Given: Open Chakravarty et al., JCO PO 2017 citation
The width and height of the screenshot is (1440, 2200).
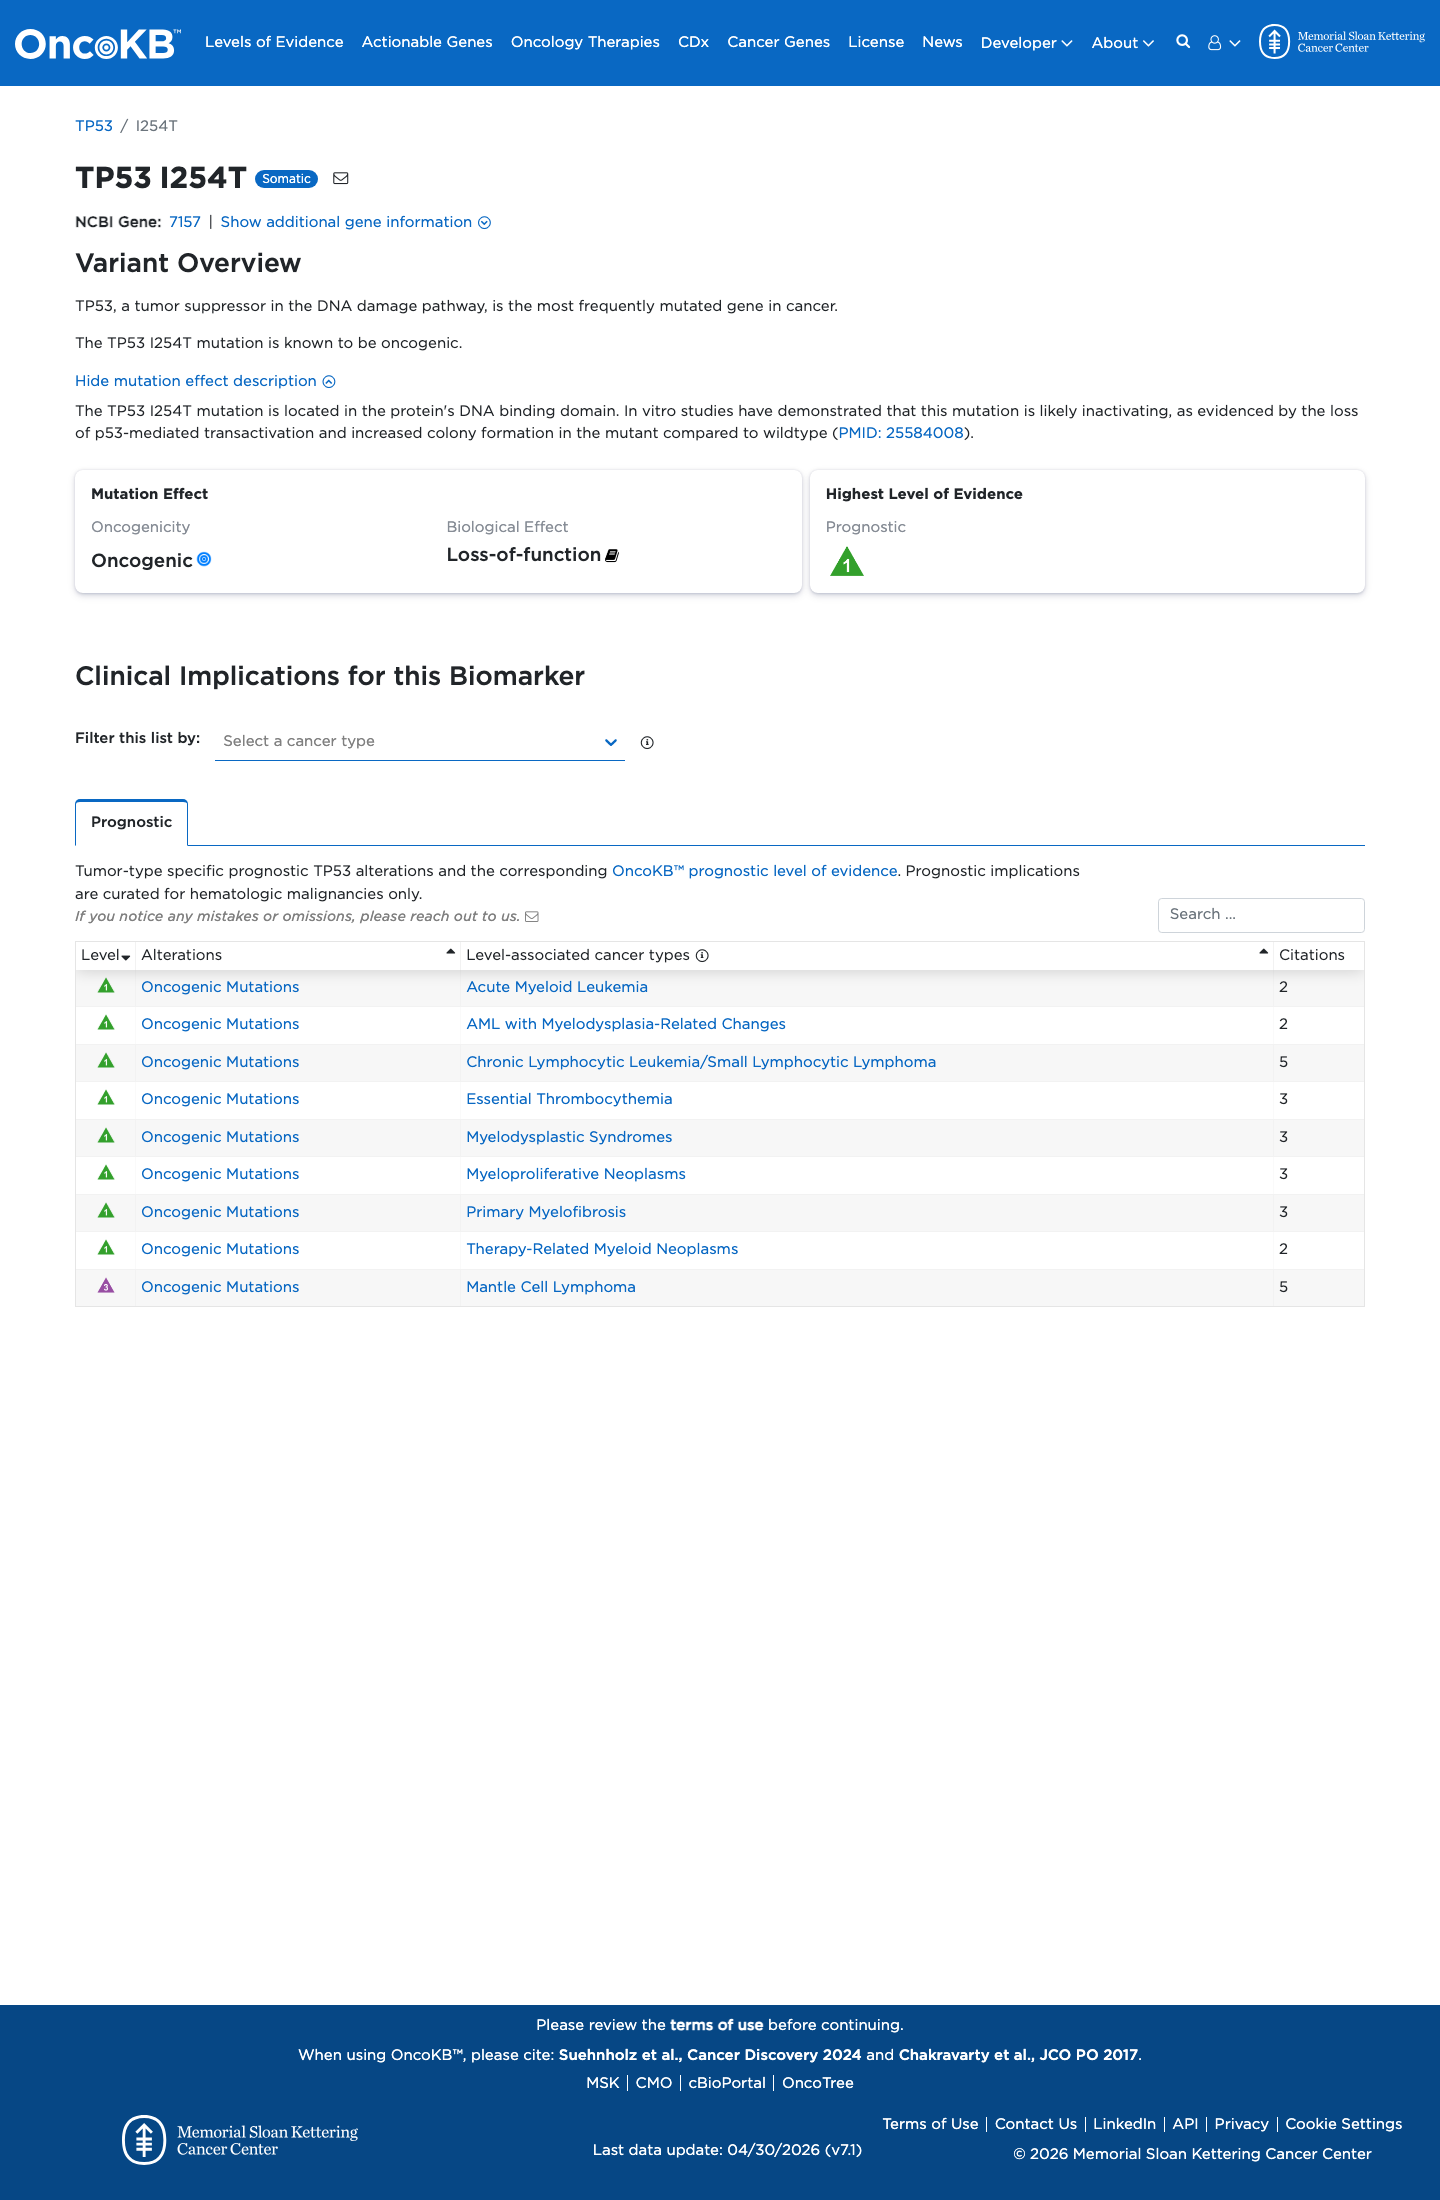Looking at the screenshot, I should click(1018, 2055).
